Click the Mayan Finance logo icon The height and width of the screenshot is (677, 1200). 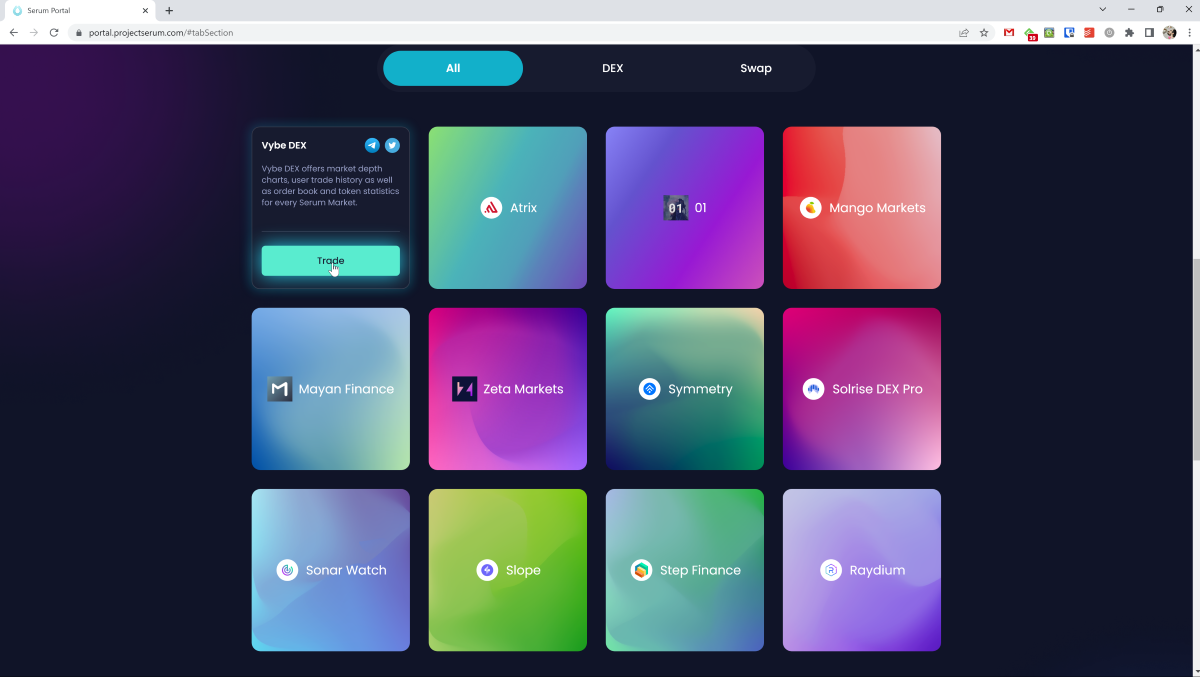tap(280, 389)
